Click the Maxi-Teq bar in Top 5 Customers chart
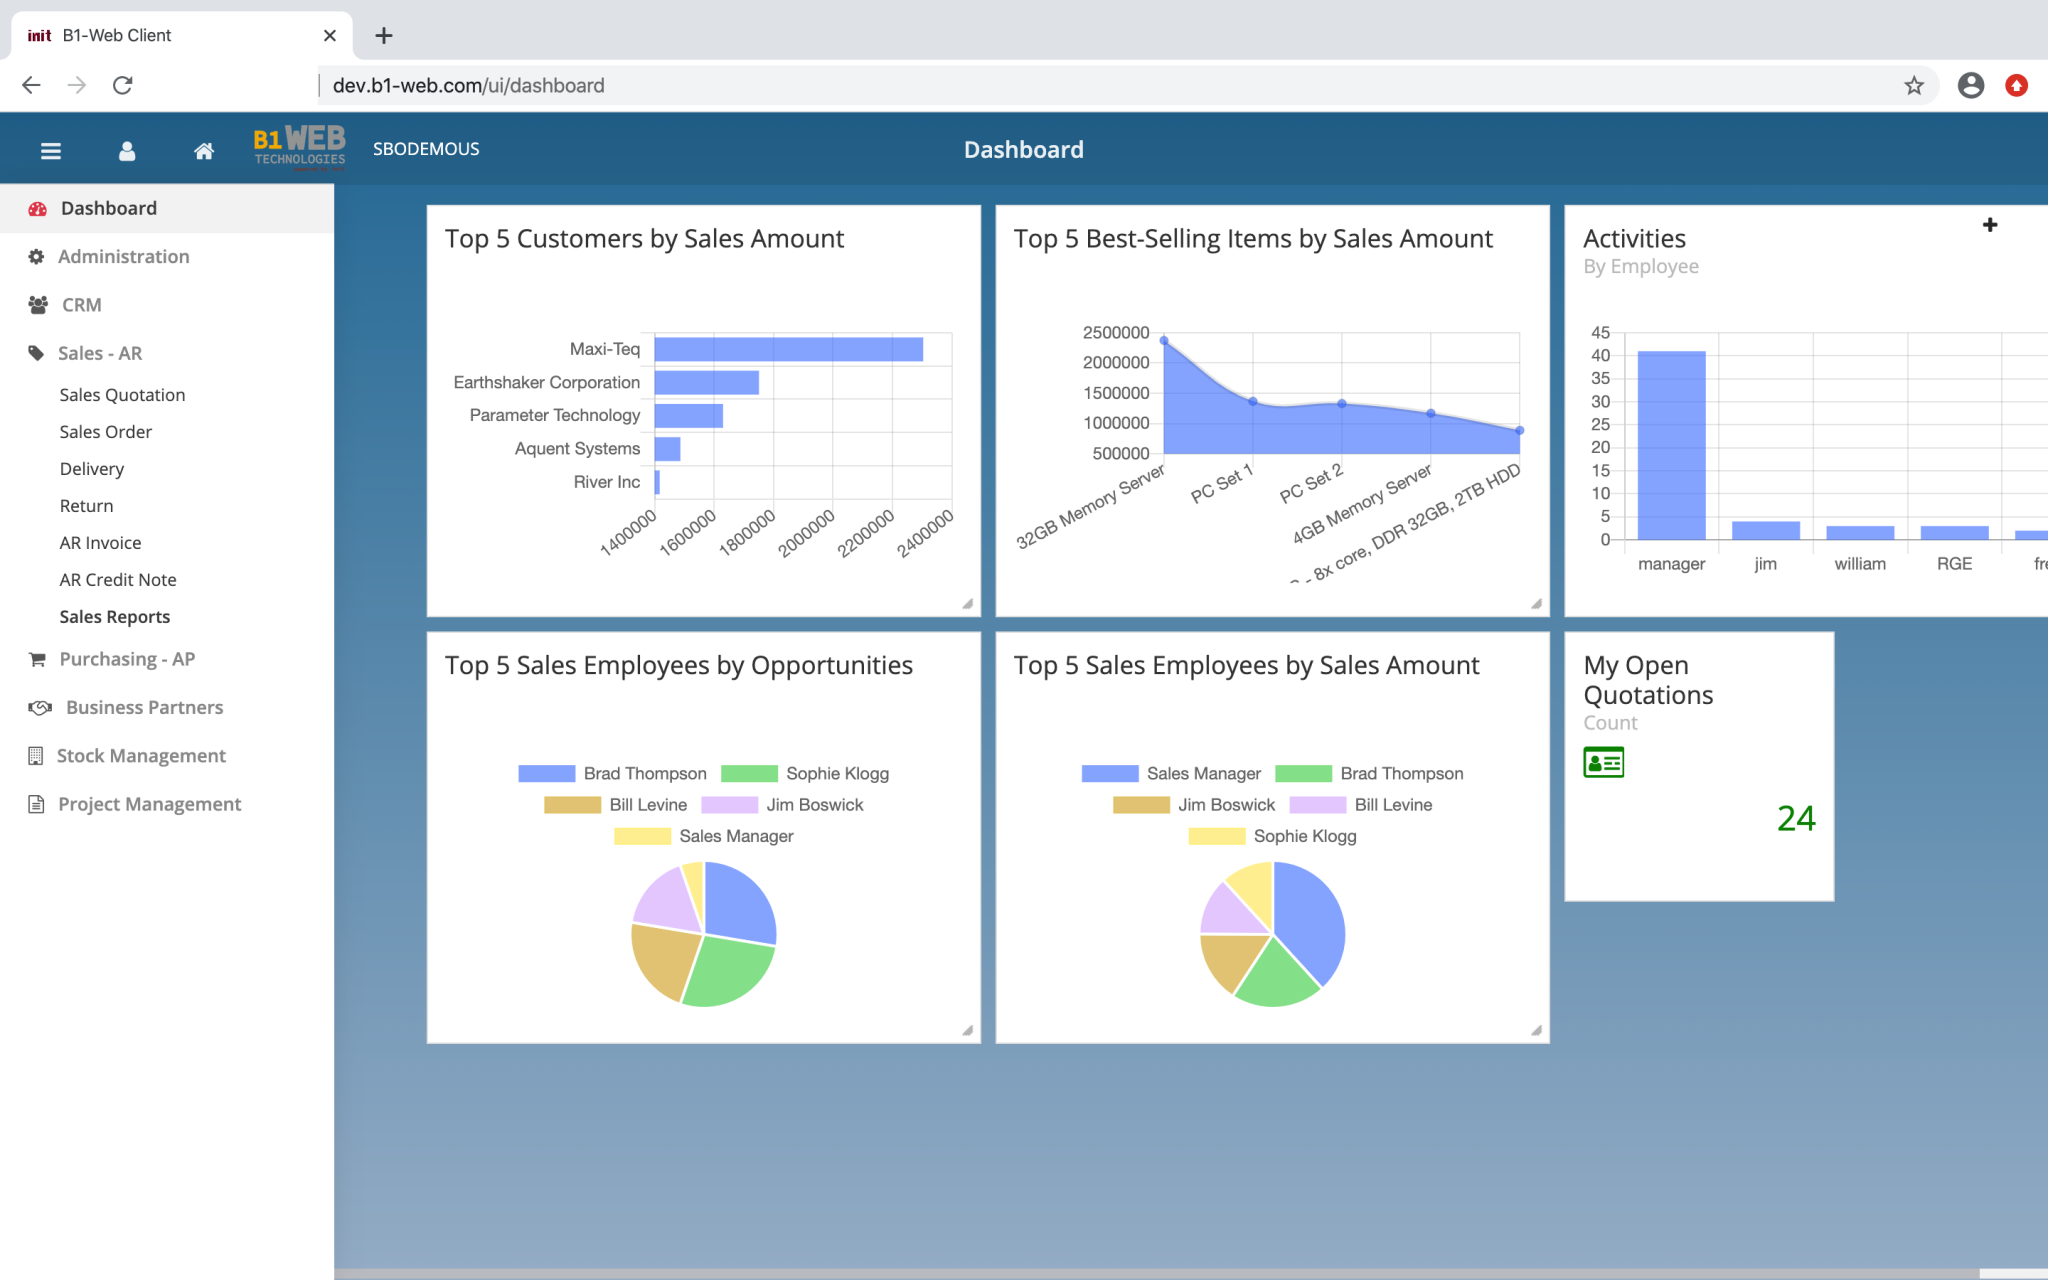 pos(788,349)
